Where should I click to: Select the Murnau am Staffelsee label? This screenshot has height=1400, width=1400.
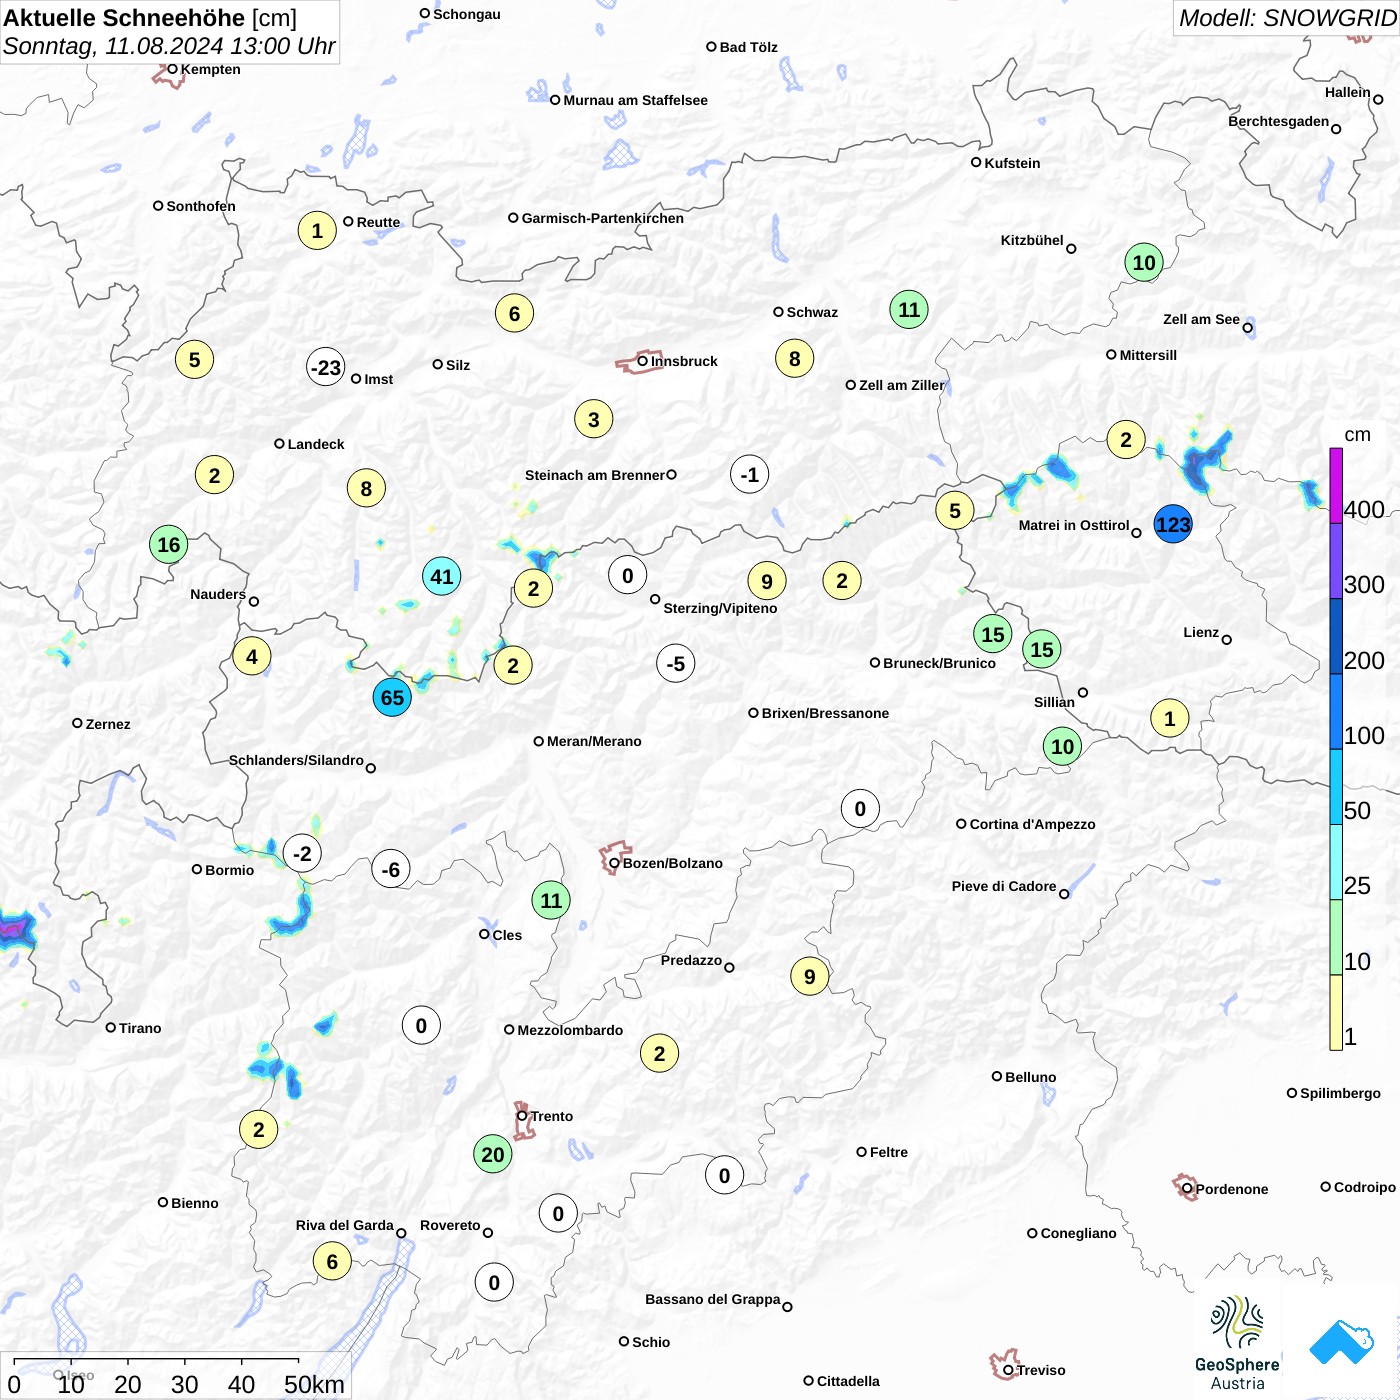coord(636,100)
